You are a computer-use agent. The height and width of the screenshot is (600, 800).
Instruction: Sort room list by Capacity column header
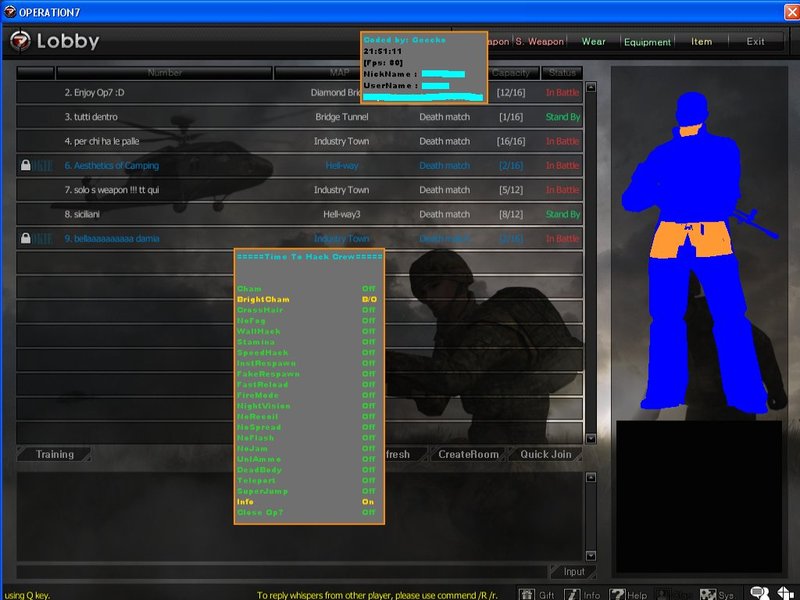[x=511, y=73]
